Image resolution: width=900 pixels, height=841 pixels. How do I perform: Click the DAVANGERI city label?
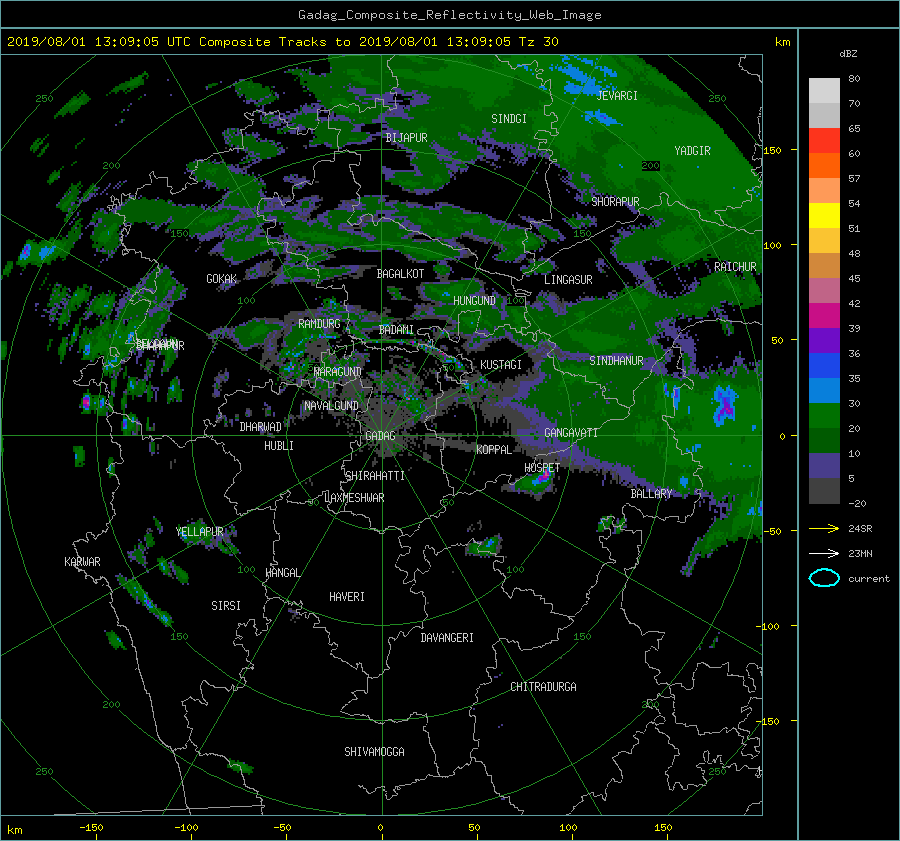point(447,638)
